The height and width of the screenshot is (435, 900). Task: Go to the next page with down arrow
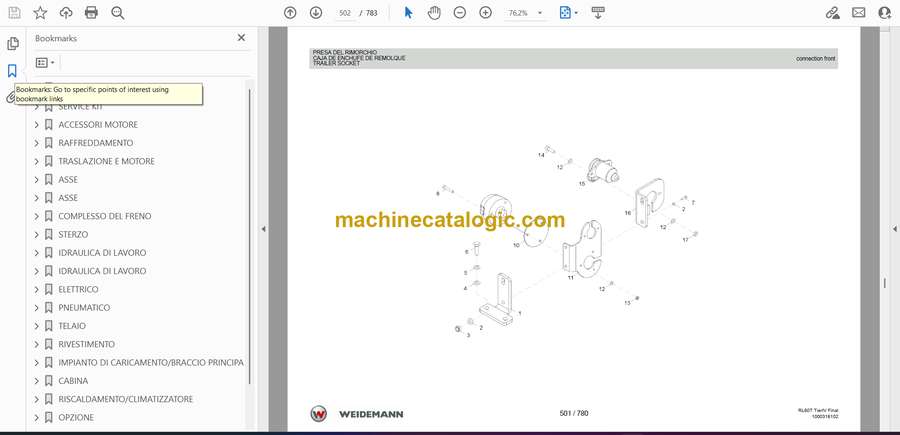tap(316, 13)
